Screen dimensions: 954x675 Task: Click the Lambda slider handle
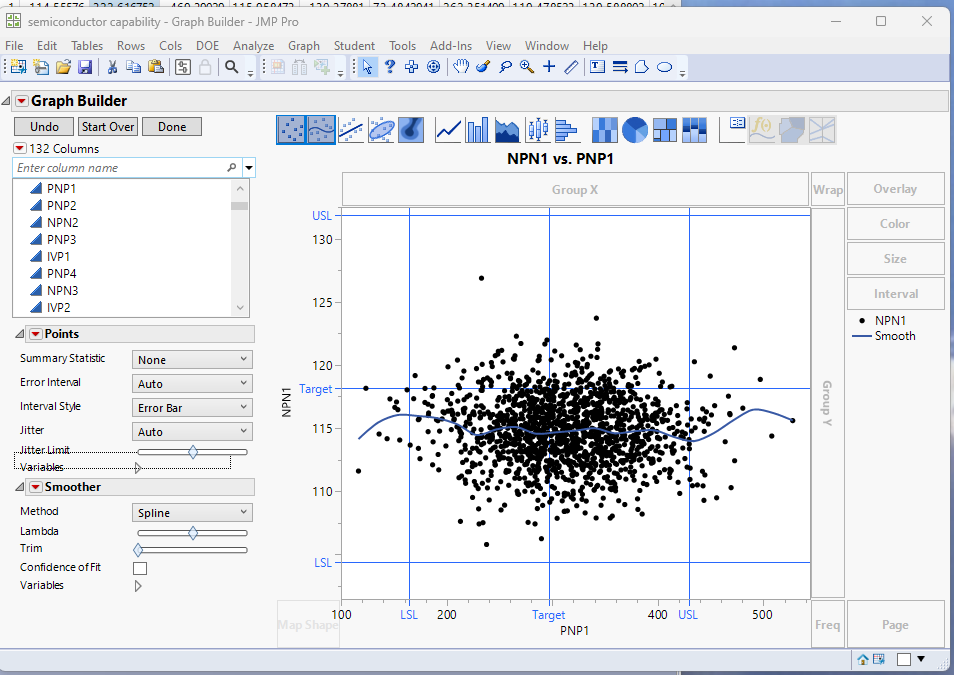tap(193, 533)
